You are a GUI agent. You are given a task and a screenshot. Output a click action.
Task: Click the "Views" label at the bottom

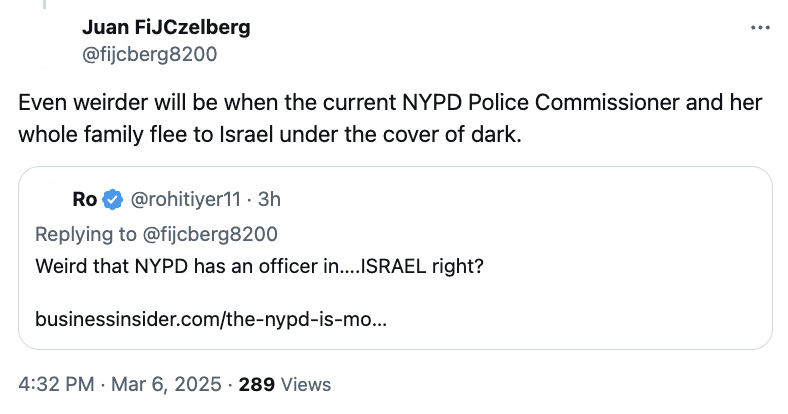pos(305,384)
